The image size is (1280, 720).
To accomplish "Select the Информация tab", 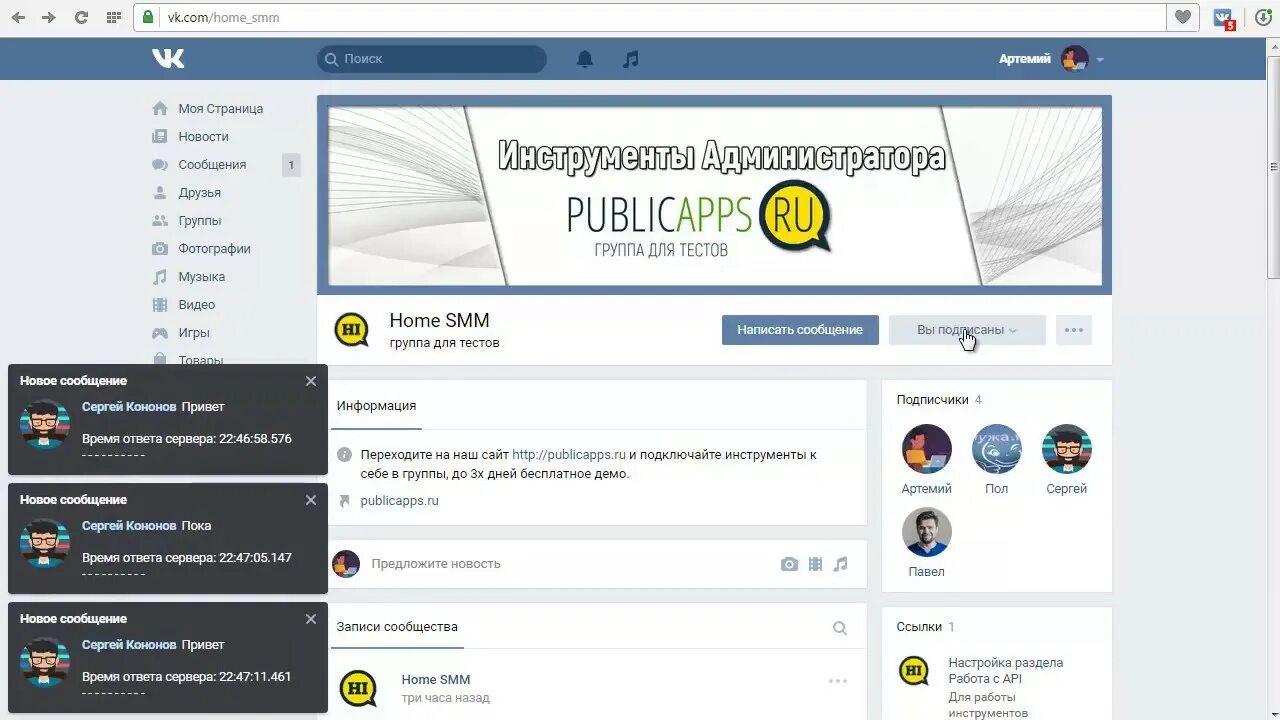I will click(x=376, y=405).
